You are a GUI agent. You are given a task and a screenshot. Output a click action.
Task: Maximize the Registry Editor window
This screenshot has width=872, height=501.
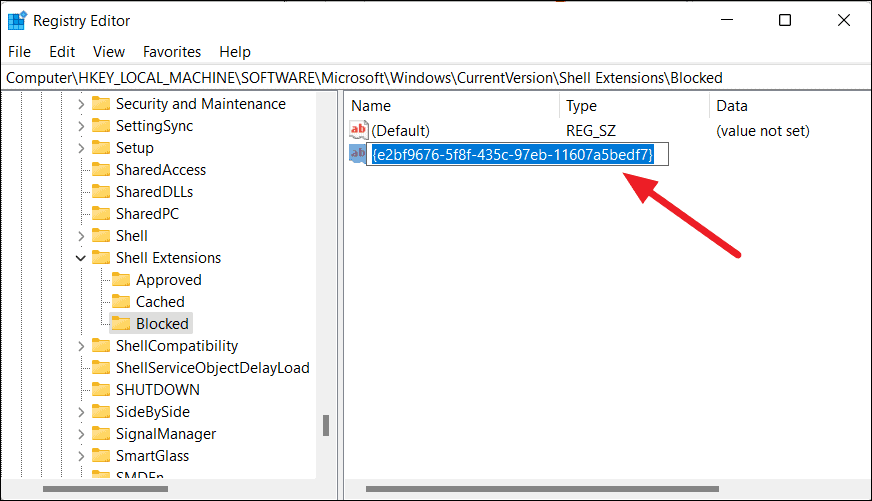pyautogui.click(x=785, y=21)
